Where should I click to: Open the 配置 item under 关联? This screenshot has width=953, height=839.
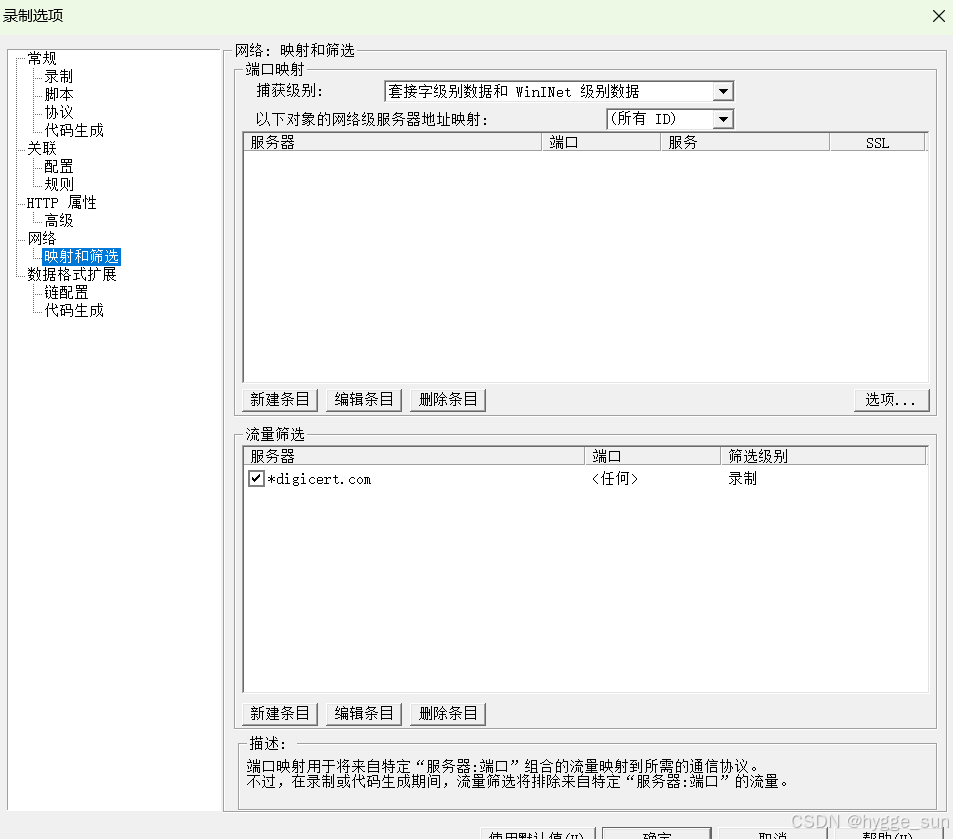click(x=58, y=166)
